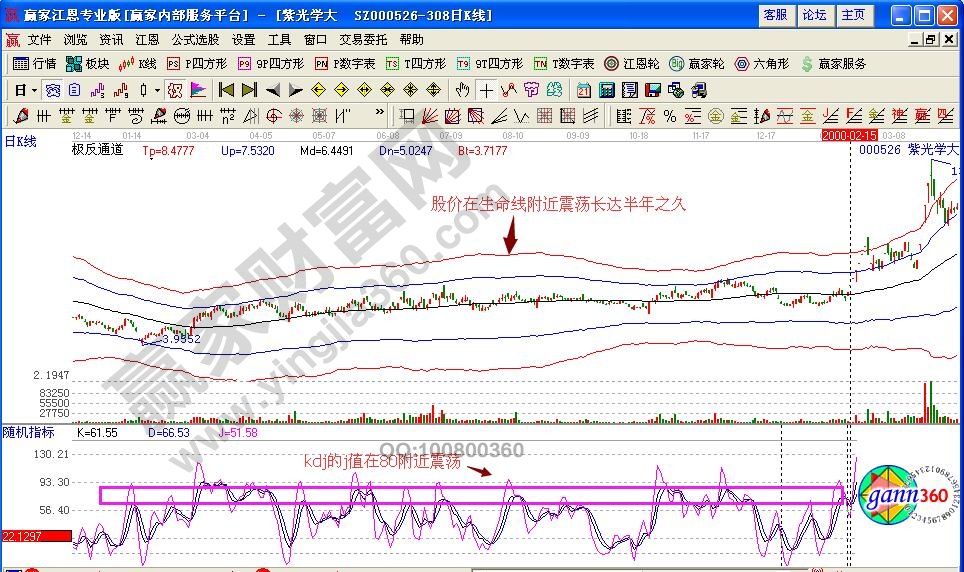Screen dimensions: 964x572
Task: Toggle the K线 candlestick chart mode
Action: [x=138, y=64]
